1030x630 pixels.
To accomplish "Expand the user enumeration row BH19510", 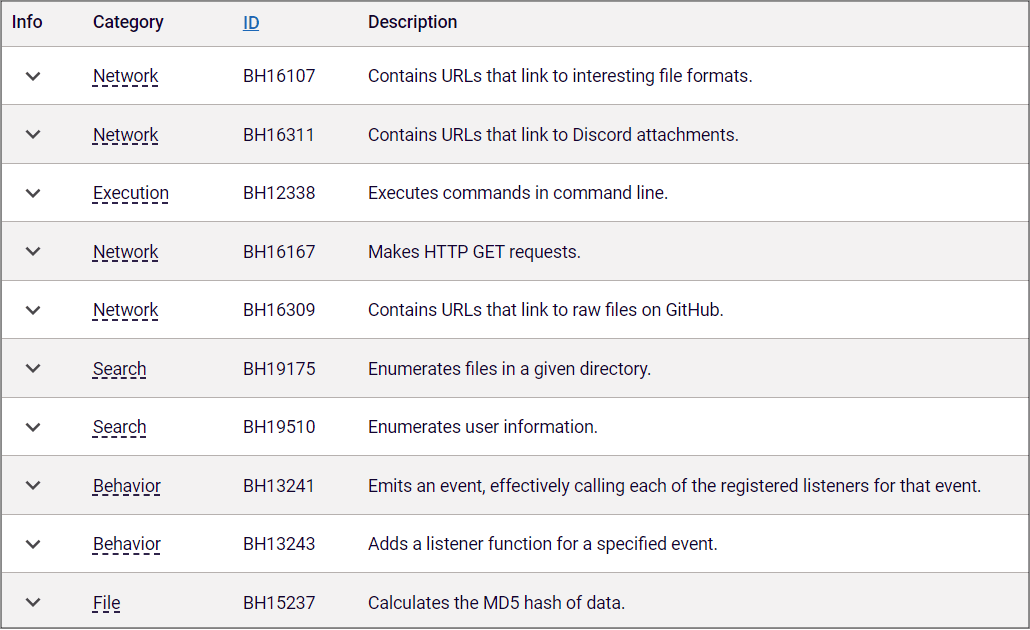I will (33, 426).
